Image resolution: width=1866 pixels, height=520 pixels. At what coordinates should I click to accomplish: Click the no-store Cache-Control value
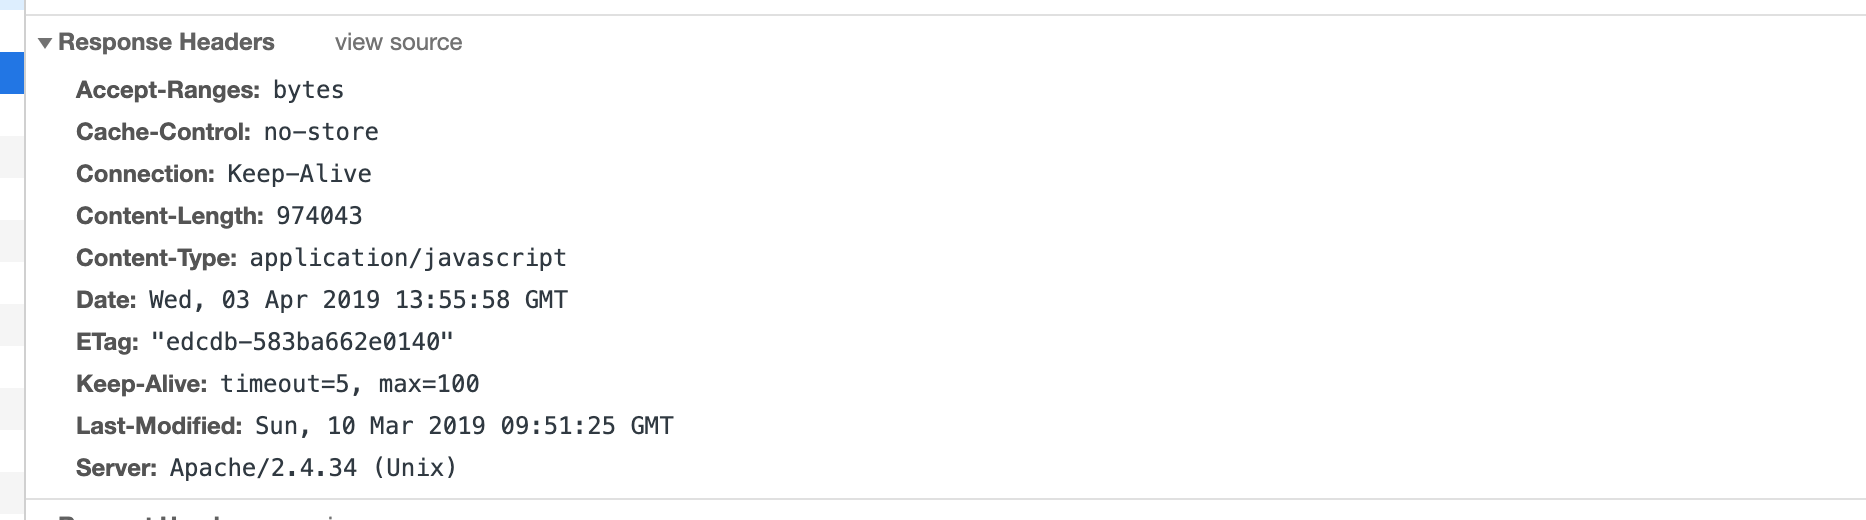point(321,132)
